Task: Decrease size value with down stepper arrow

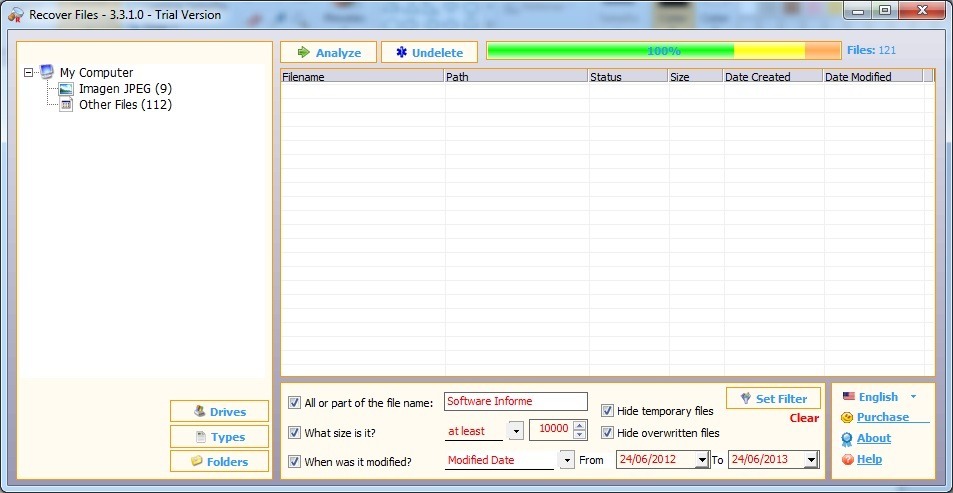Action: click(580, 434)
